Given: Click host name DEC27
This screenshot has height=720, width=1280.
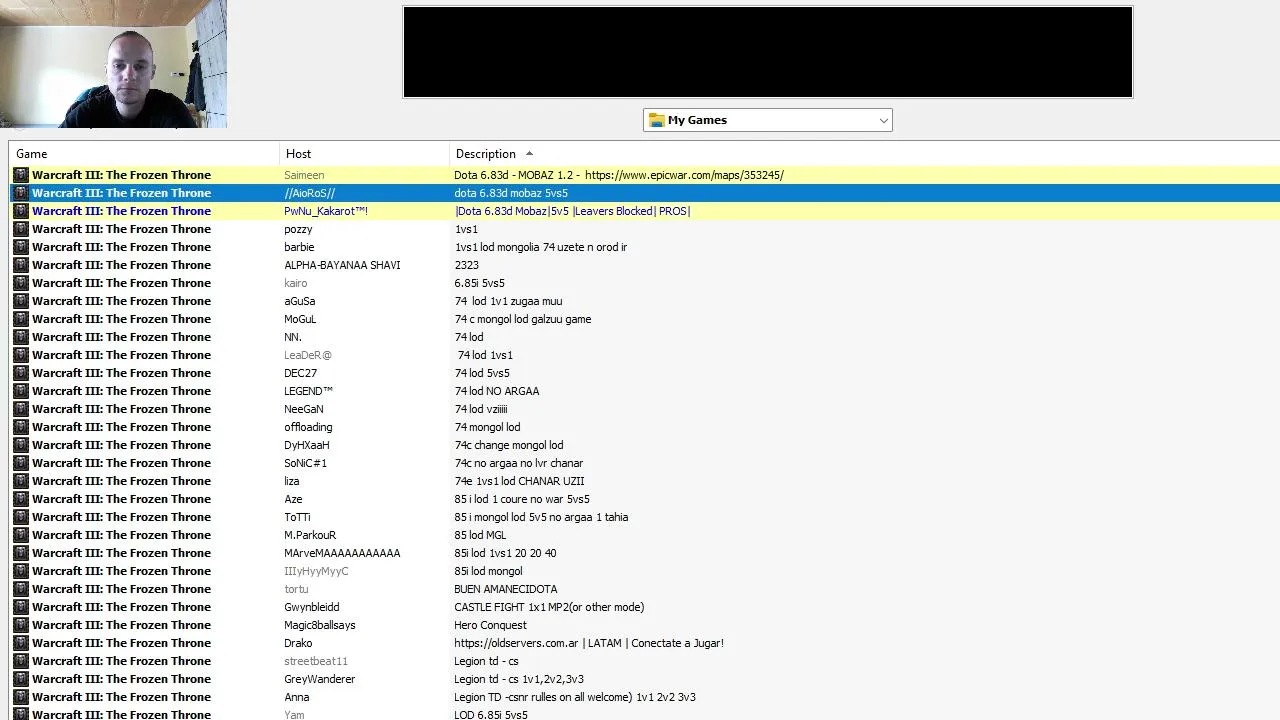Looking at the screenshot, I should [x=300, y=373].
